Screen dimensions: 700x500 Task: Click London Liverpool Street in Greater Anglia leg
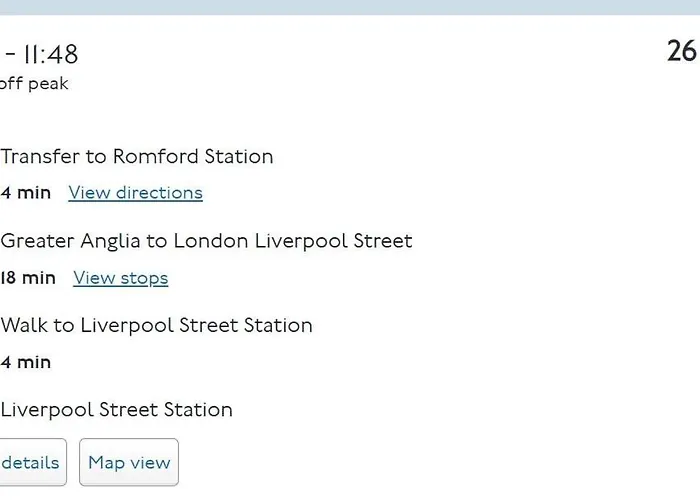[x=293, y=241]
